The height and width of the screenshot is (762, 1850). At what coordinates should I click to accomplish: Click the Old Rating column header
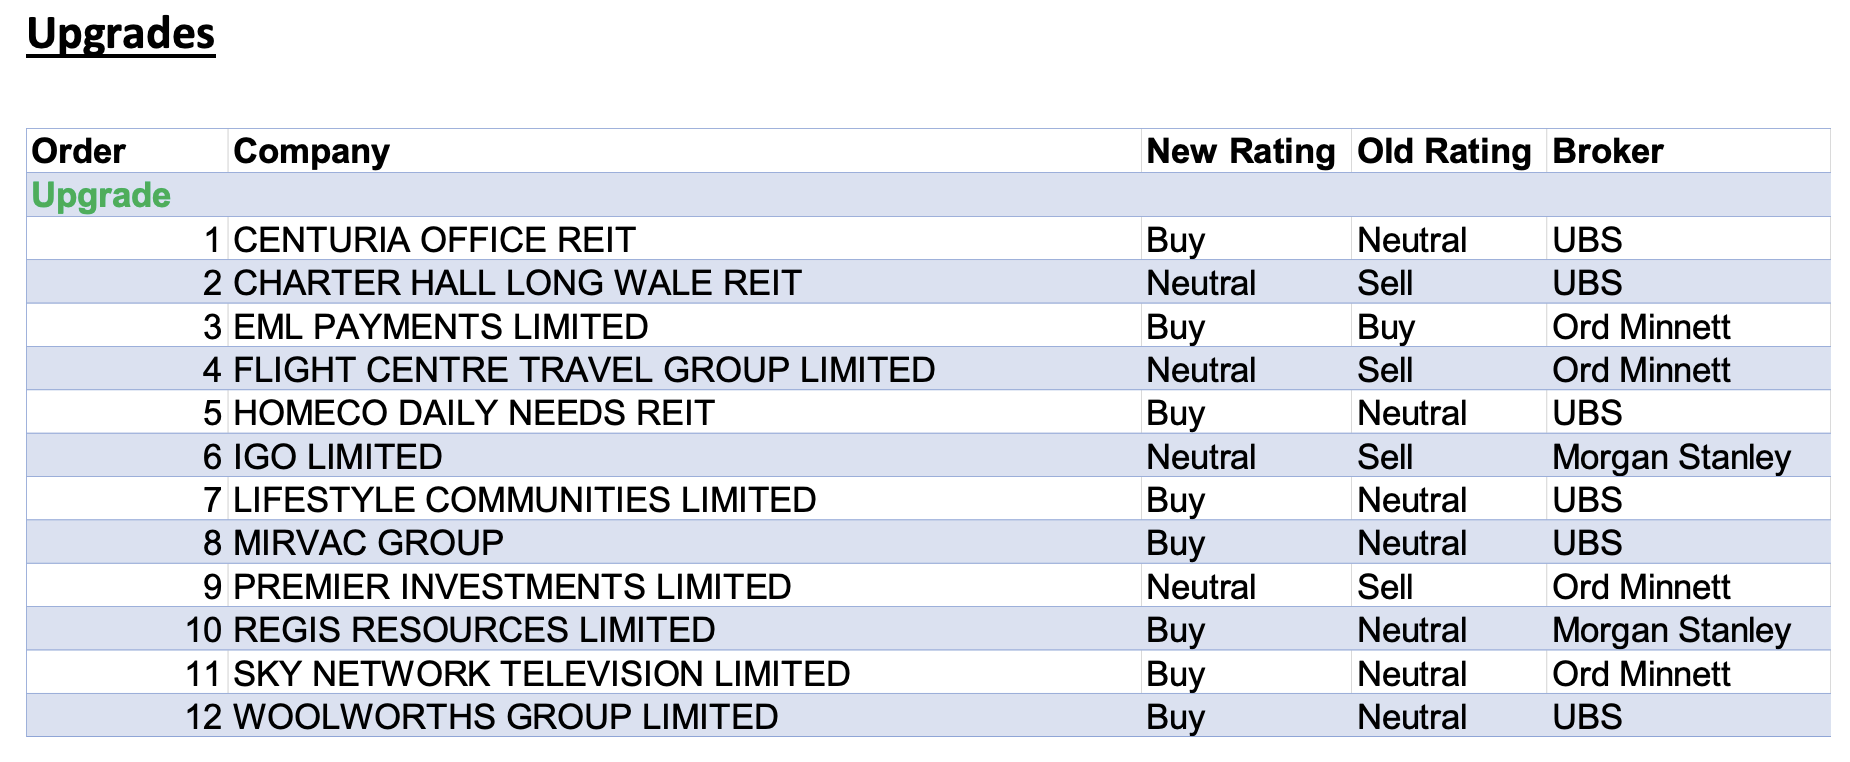click(x=1443, y=151)
